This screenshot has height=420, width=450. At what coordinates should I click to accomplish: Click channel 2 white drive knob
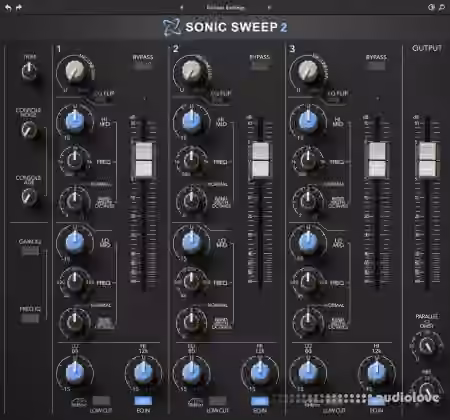[192, 71]
